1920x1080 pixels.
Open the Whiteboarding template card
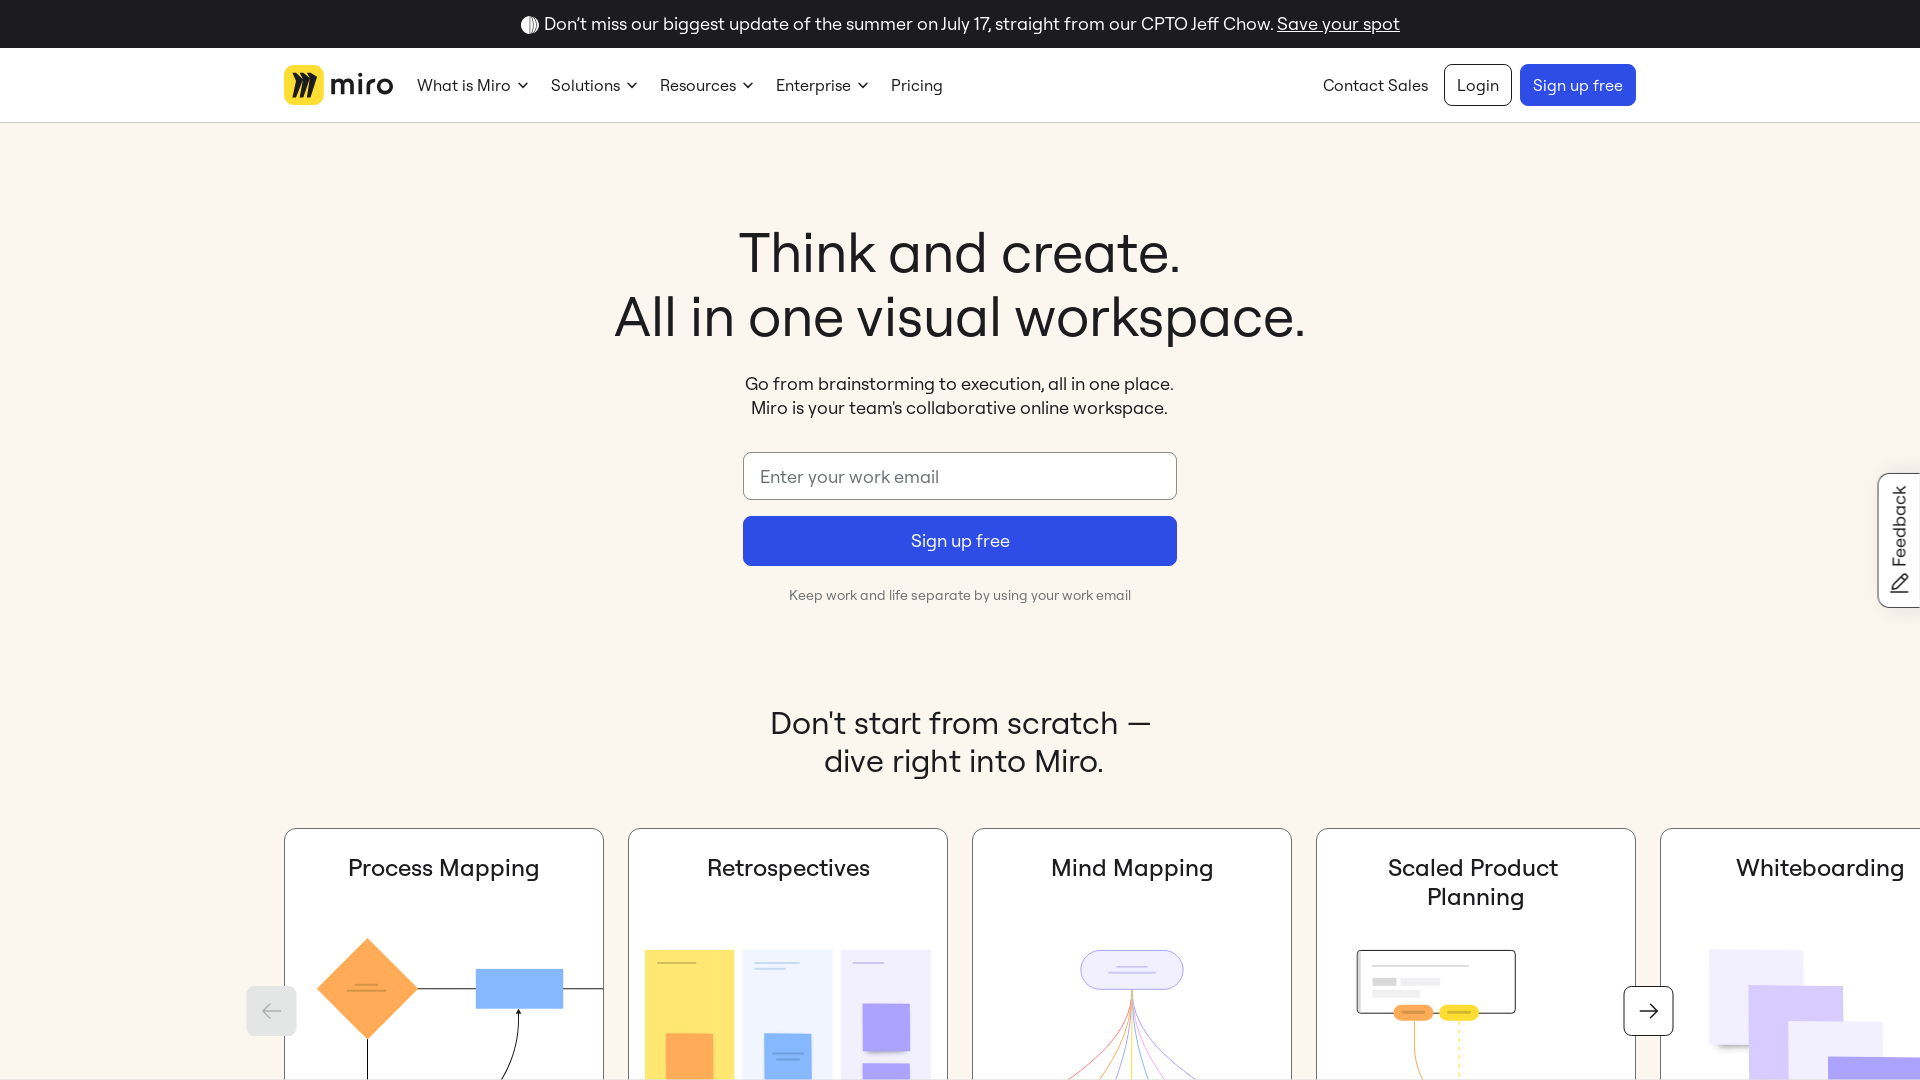[x=1790, y=954]
